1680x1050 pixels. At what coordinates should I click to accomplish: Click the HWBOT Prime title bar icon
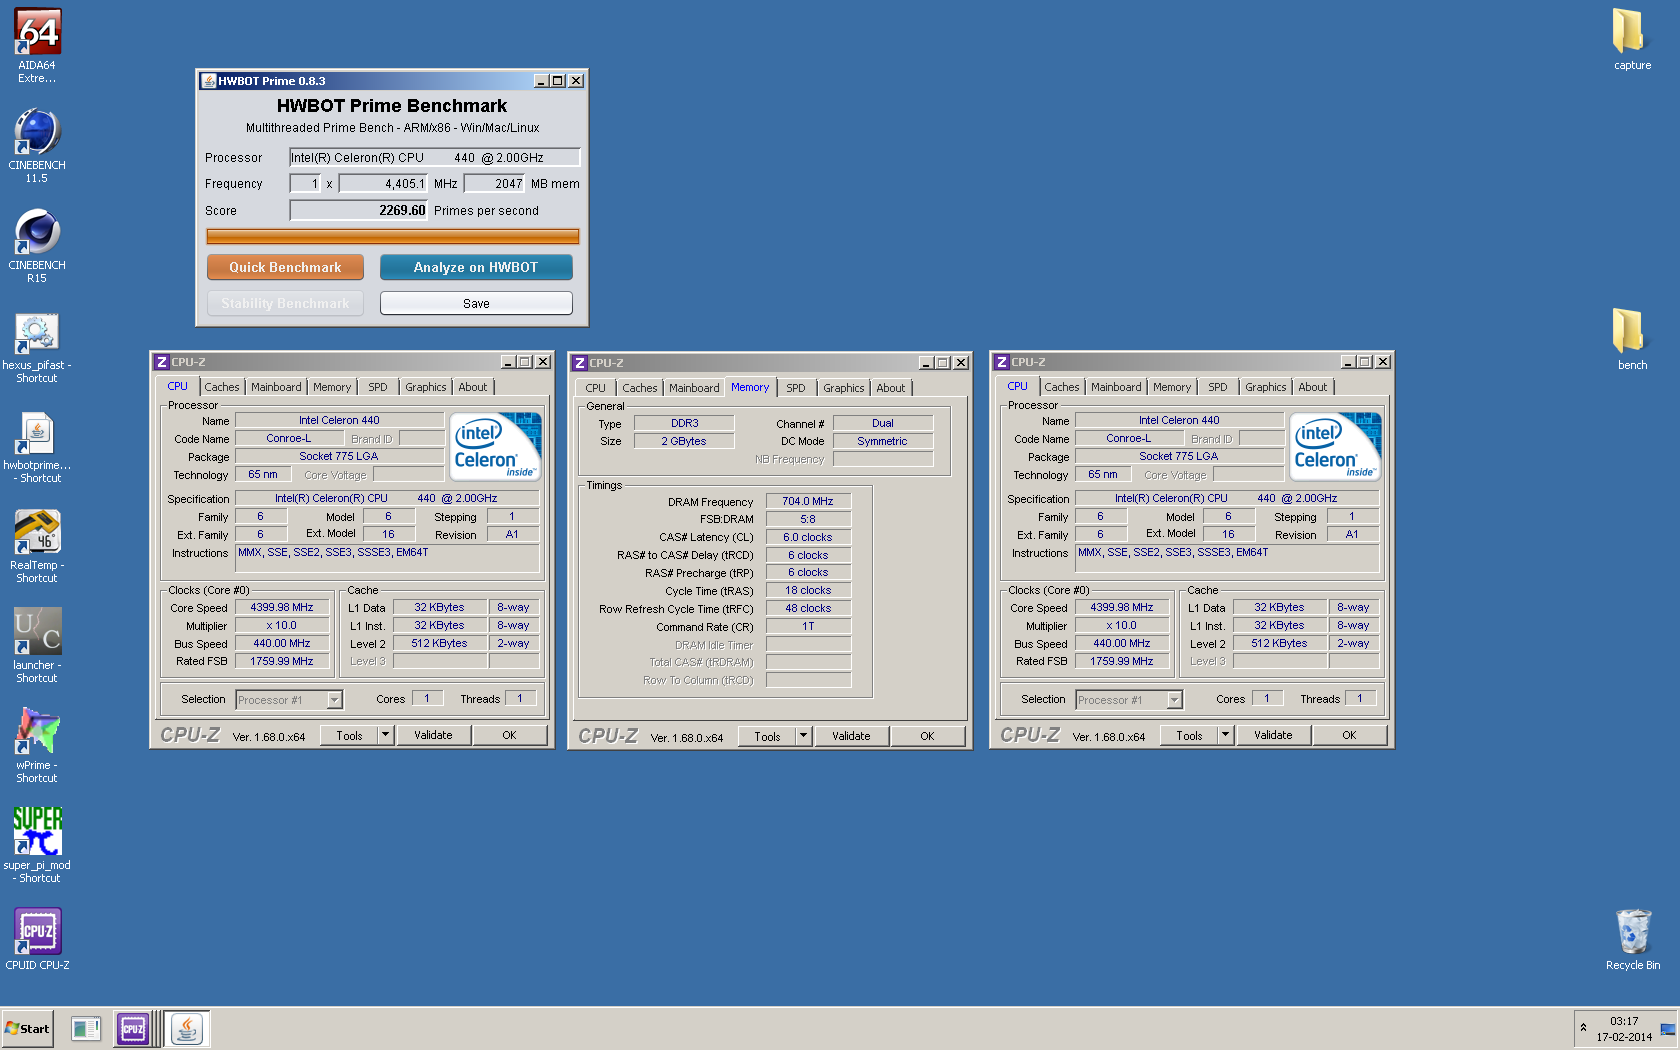[208, 81]
